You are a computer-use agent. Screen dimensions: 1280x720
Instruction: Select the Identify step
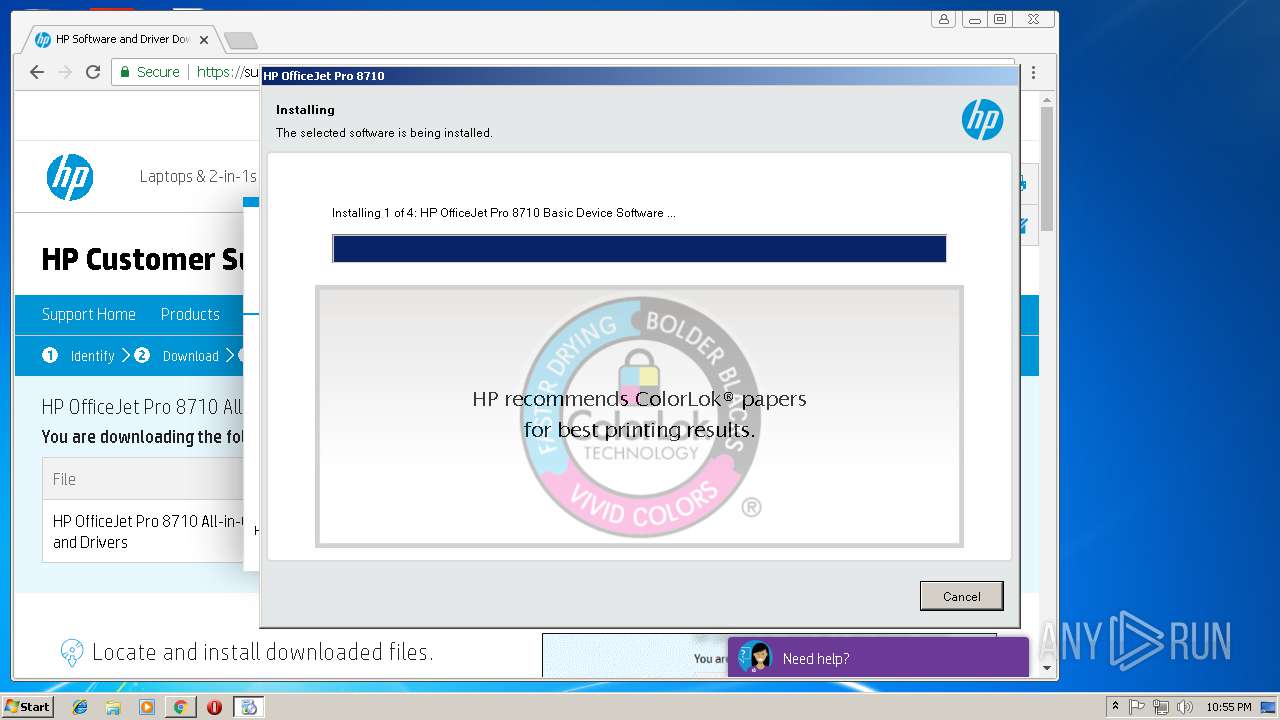79,356
